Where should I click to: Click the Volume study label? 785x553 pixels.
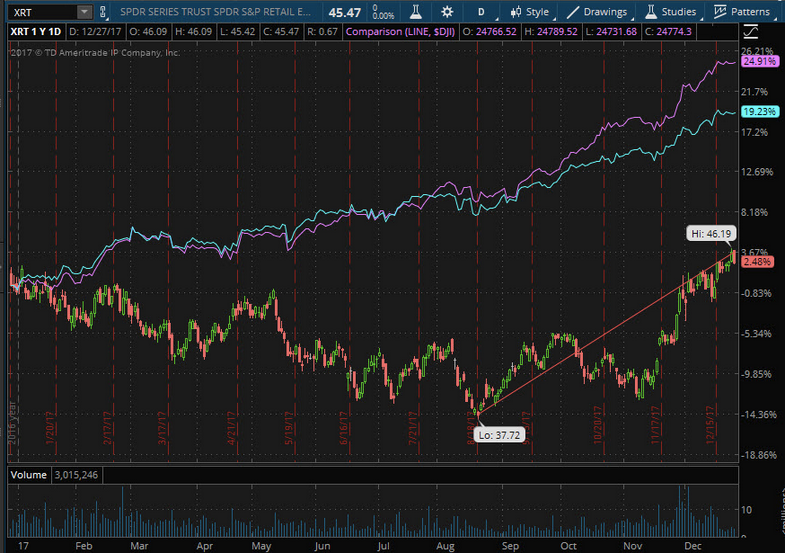29,475
